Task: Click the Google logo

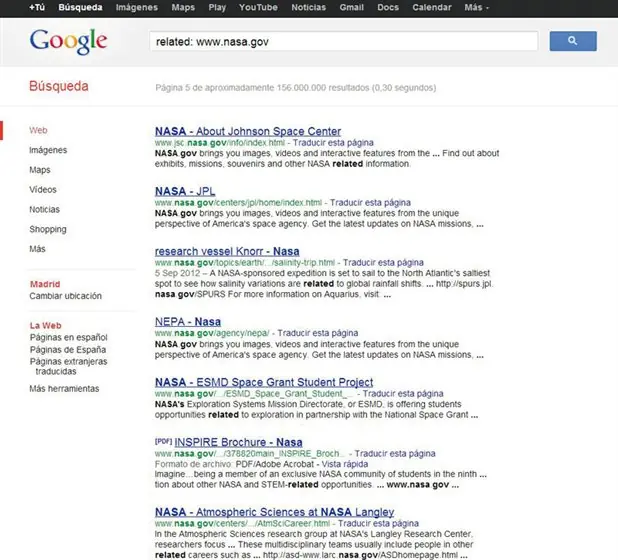Action: click(x=68, y=42)
